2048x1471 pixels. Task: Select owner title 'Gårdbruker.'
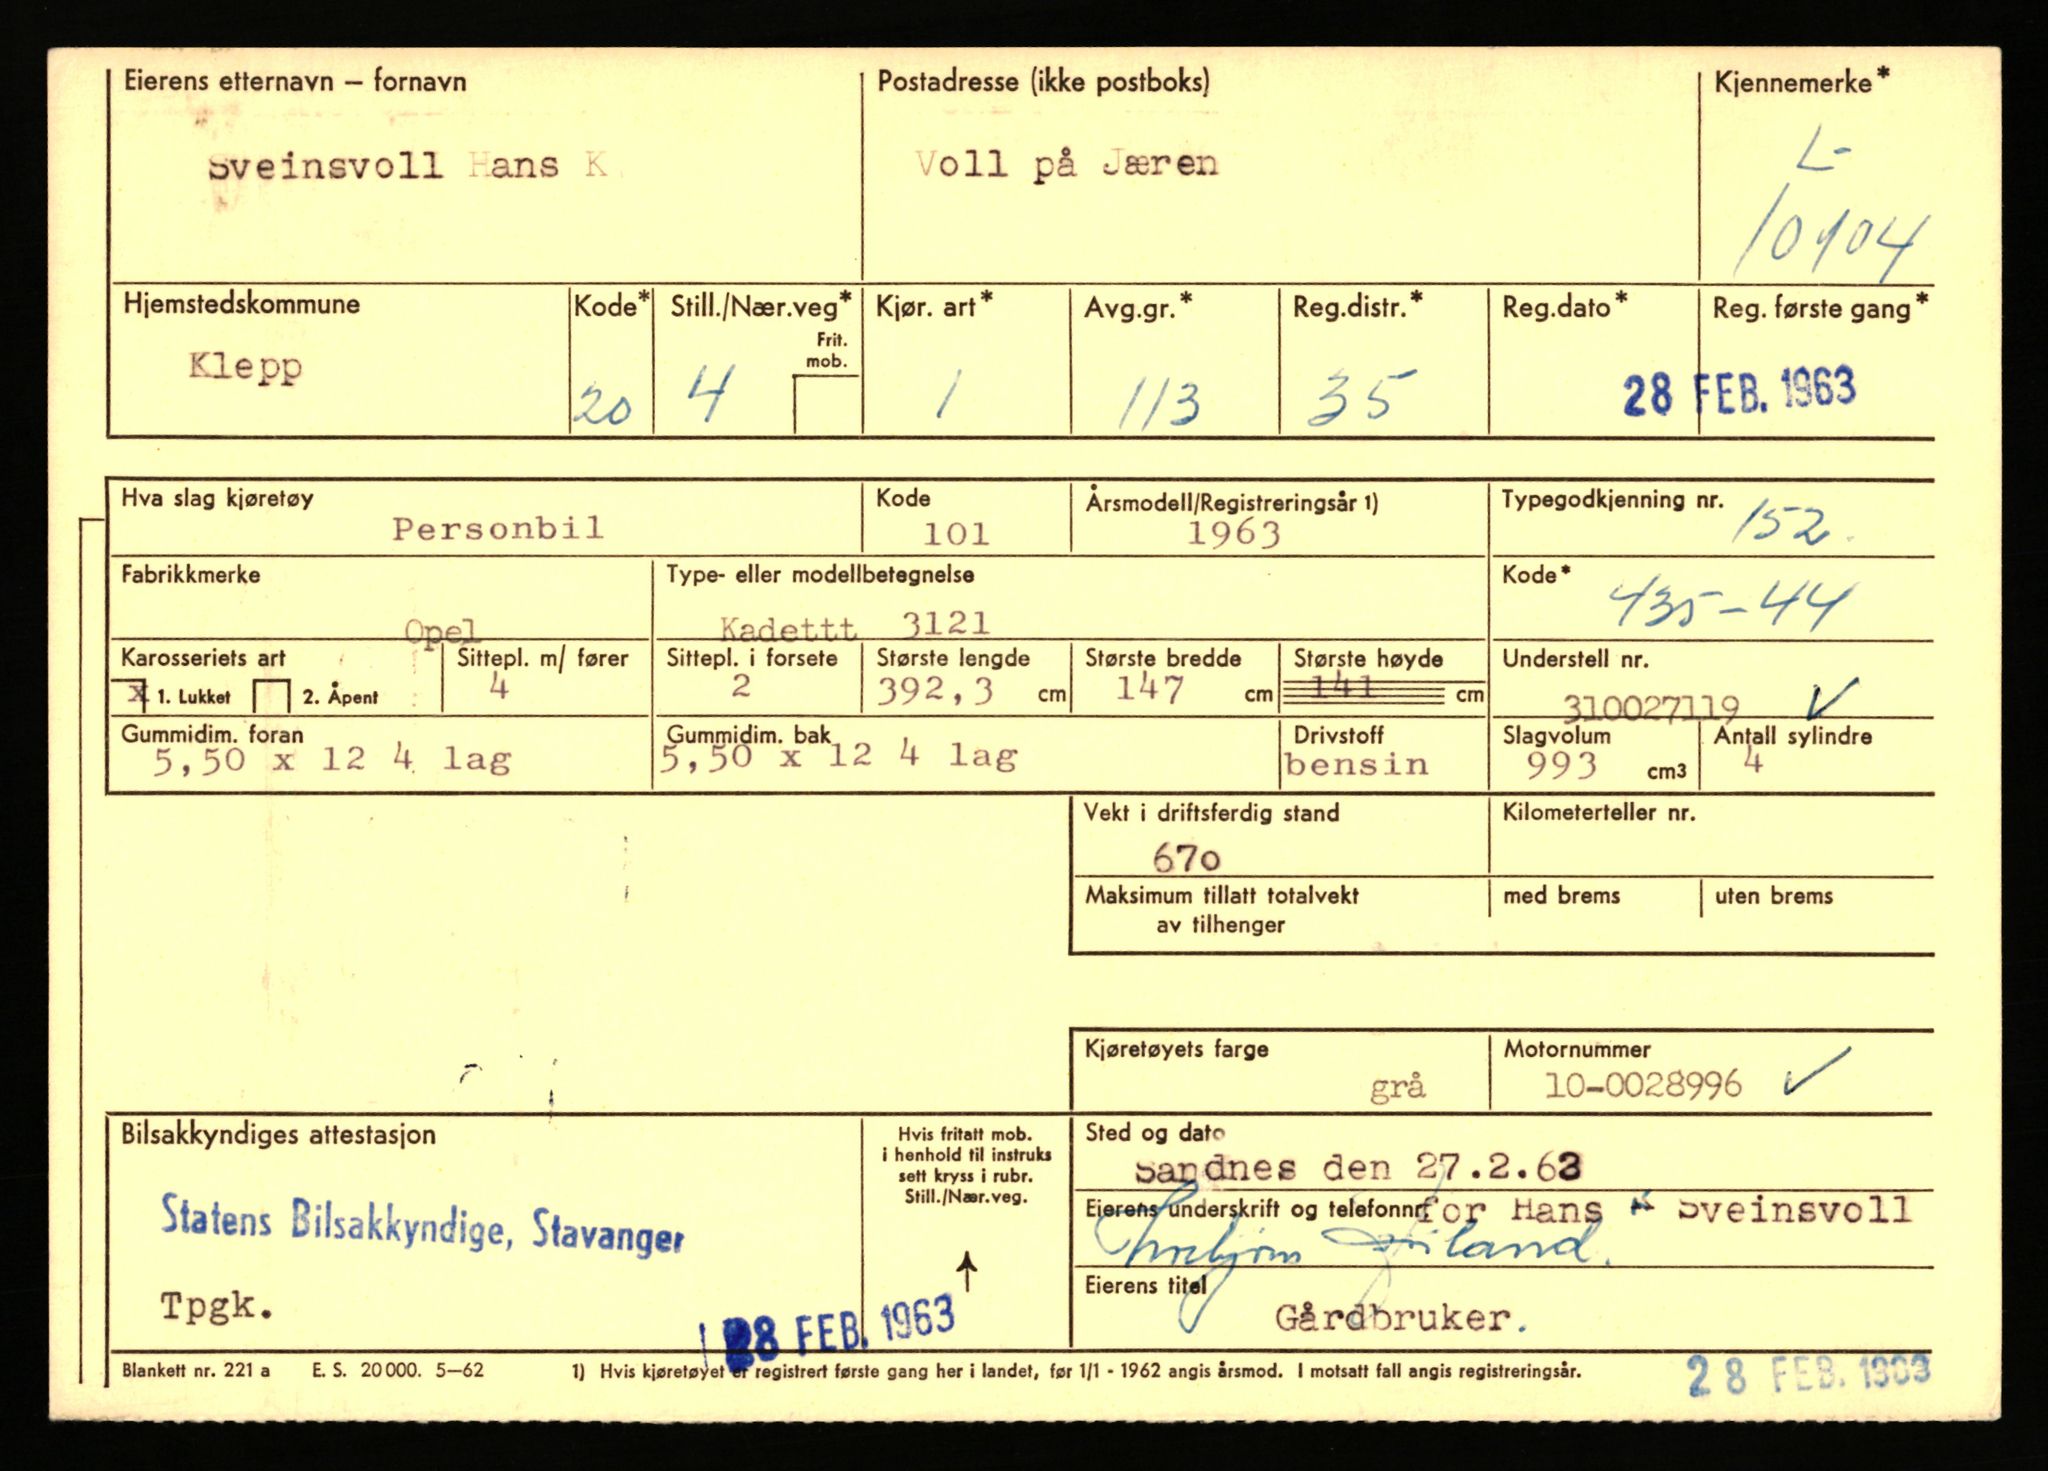click(x=1401, y=1319)
